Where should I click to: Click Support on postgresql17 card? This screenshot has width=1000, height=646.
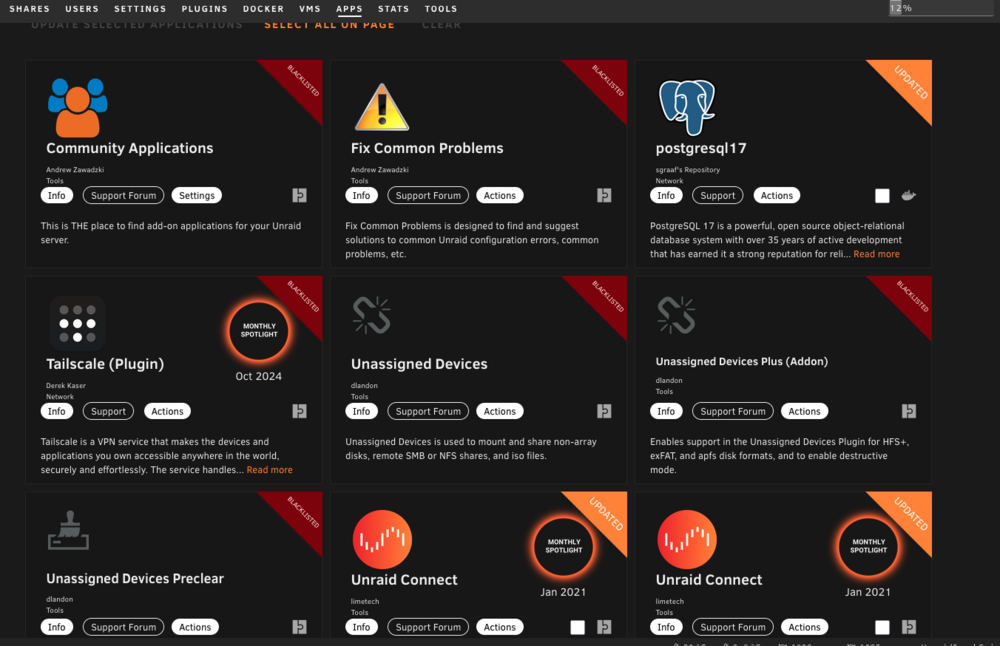tap(717, 195)
